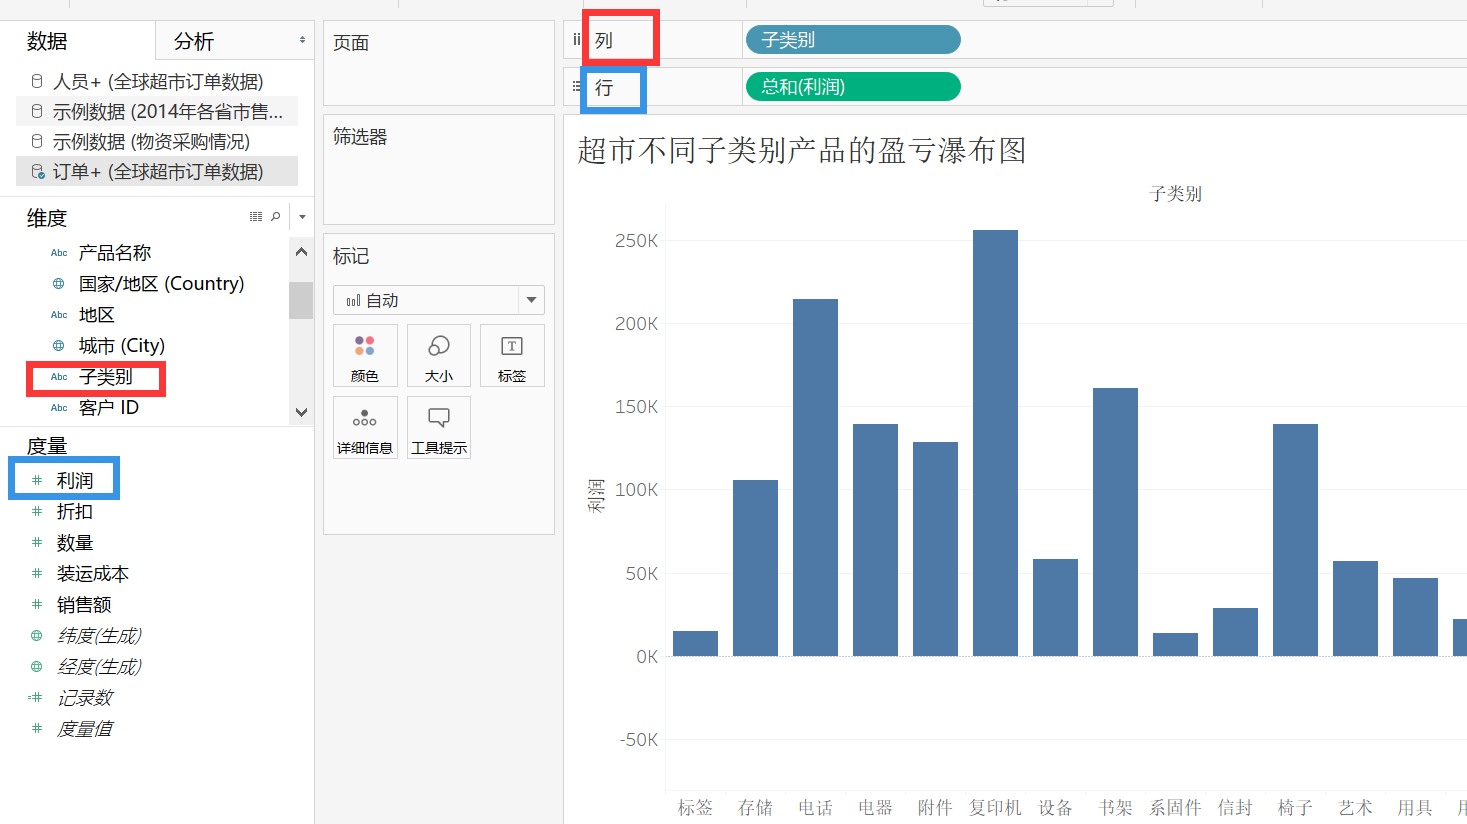This screenshot has width=1467, height=824.
Task: Select the 销售额 measure field
Action: point(84,604)
